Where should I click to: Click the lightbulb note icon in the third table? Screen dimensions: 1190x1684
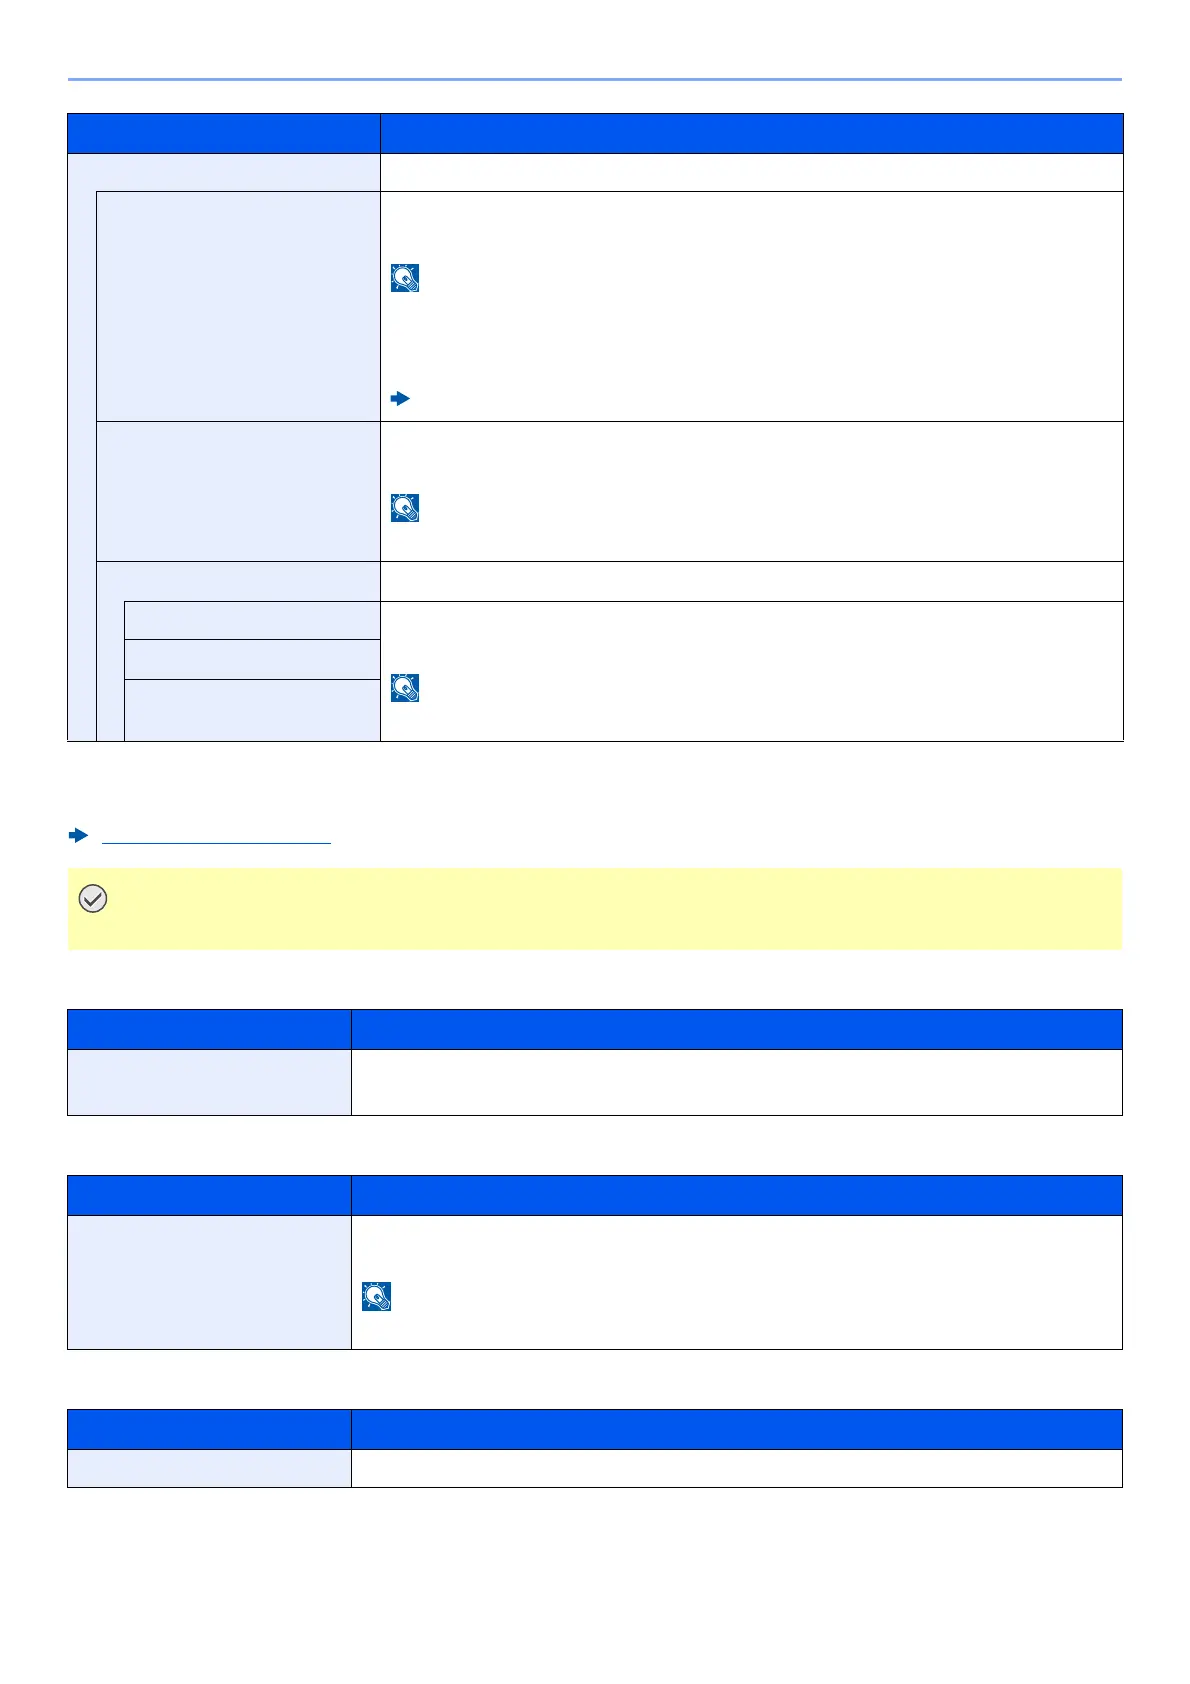pyautogui.click(x=376, y=1296)
